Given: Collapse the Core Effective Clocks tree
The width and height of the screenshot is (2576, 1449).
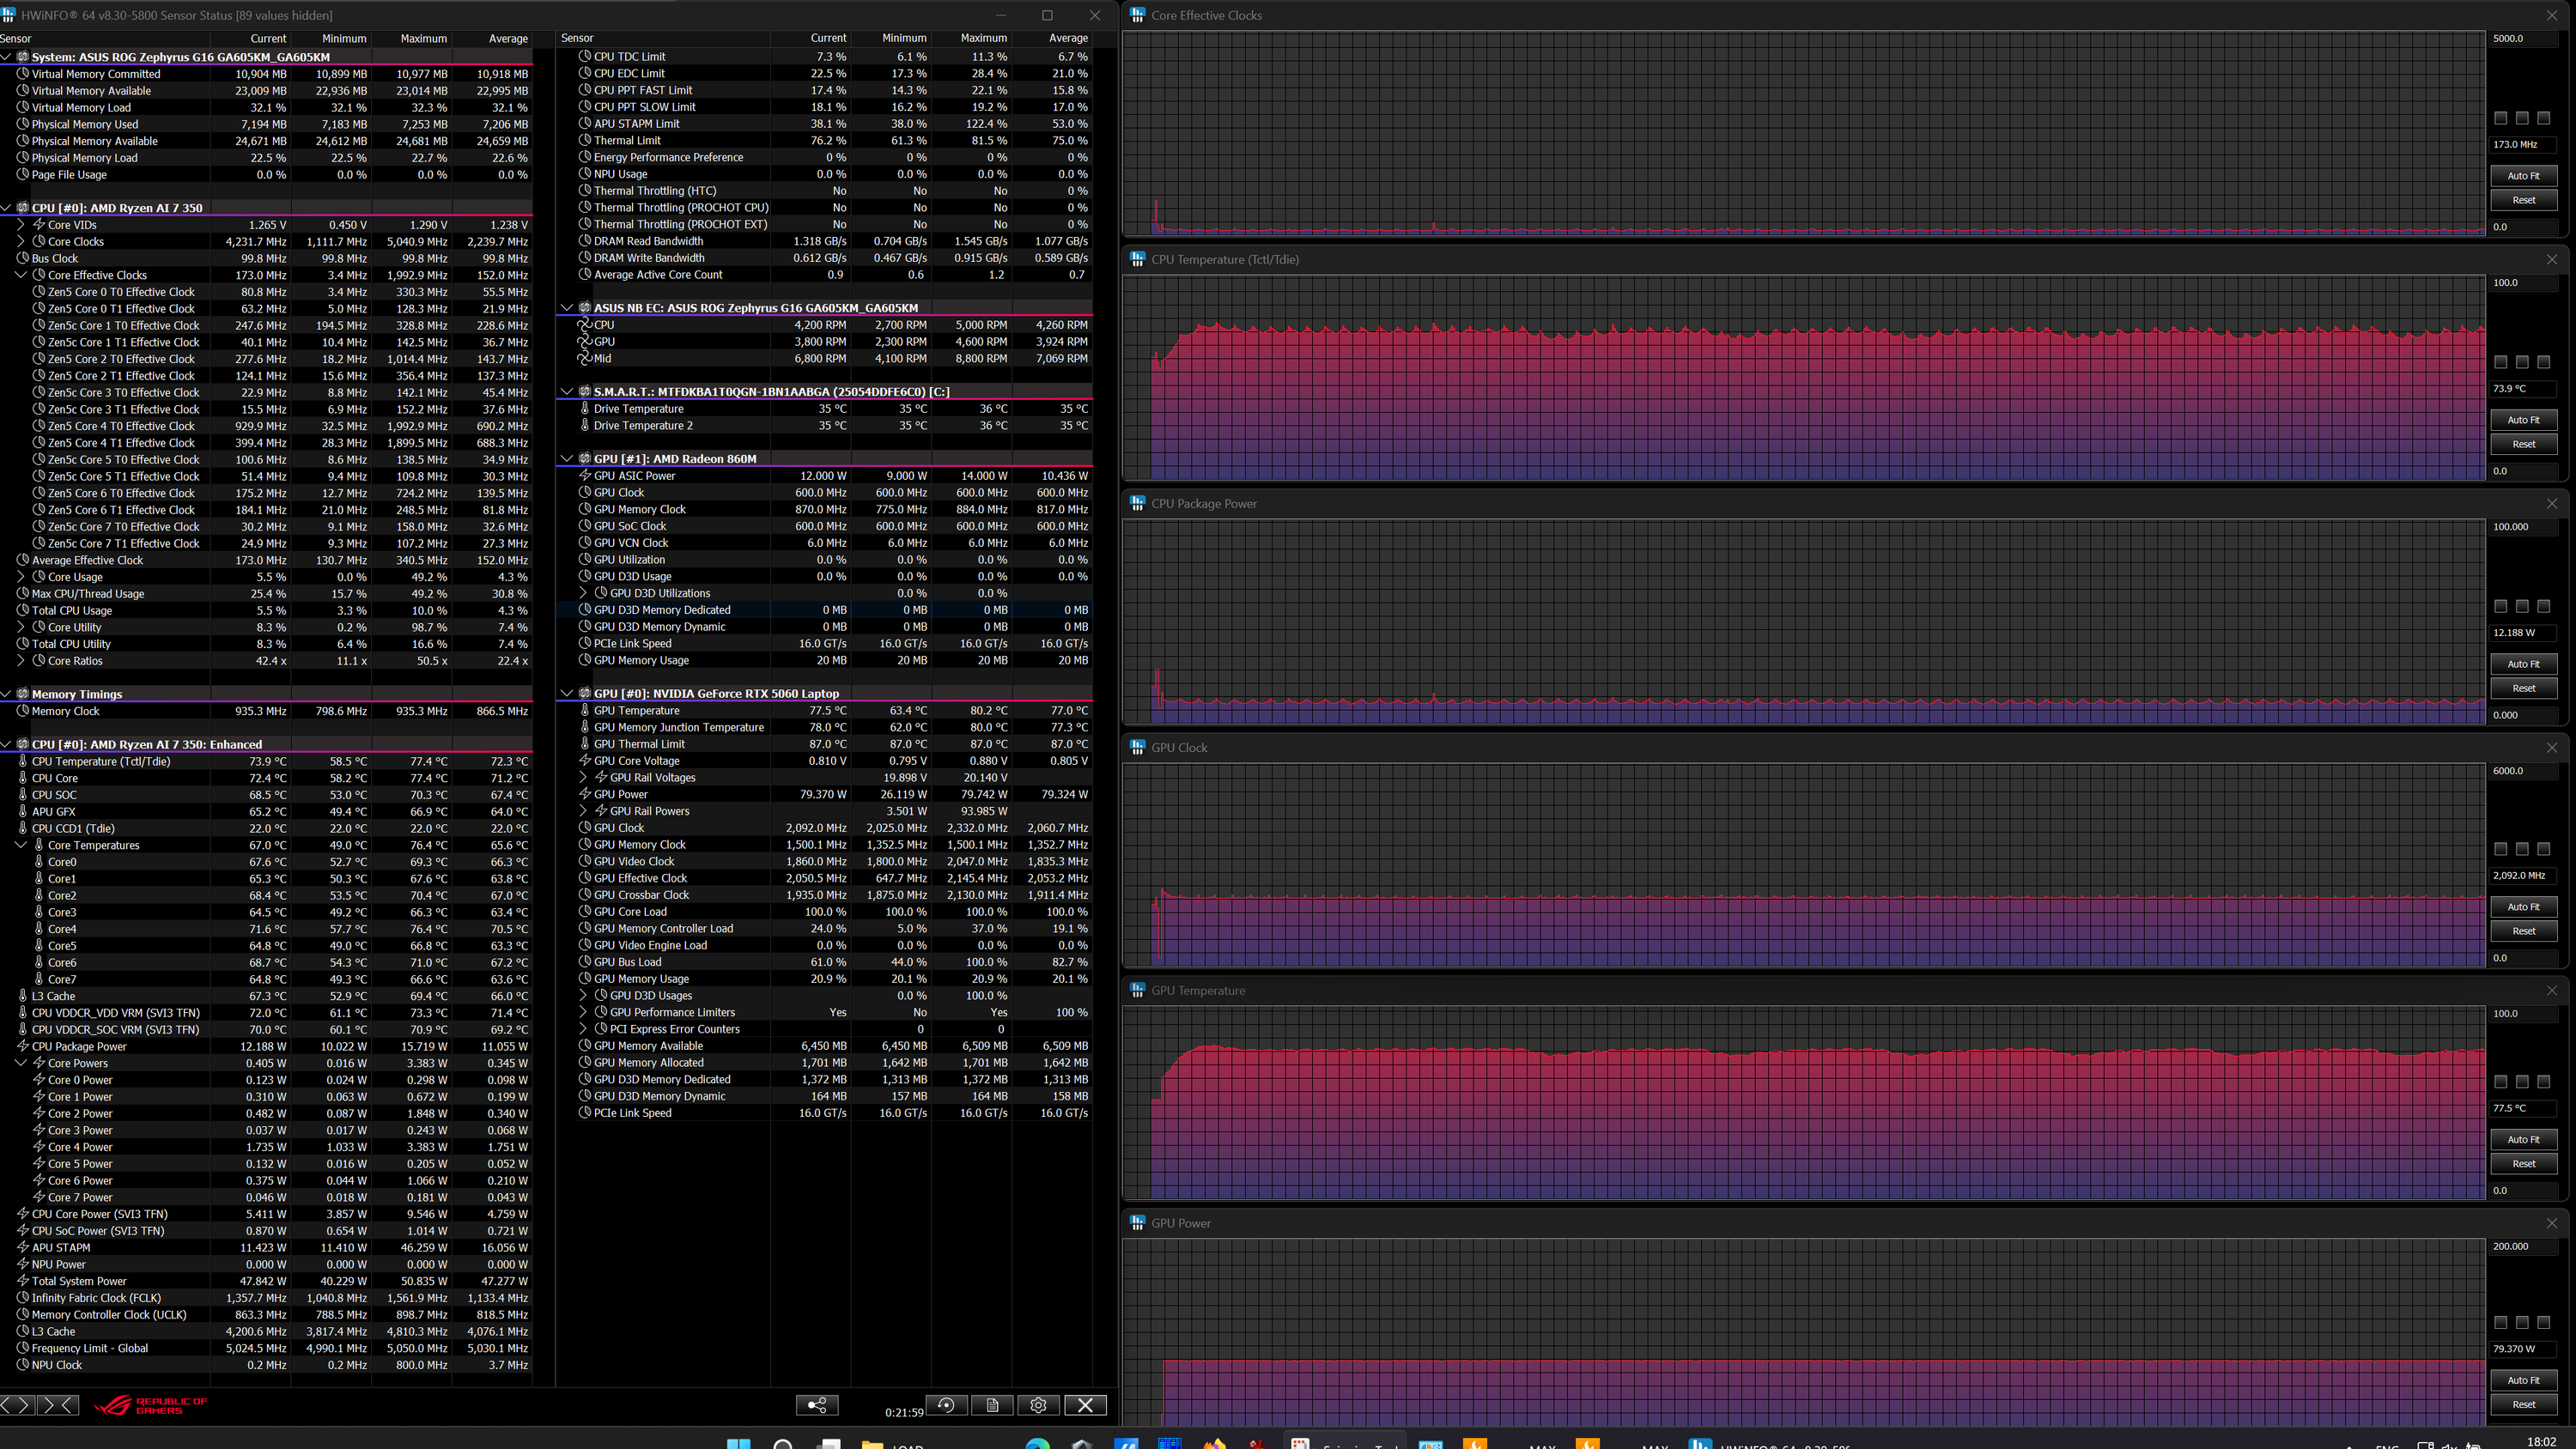Looking at the screenshot, I should click(21, 275).
